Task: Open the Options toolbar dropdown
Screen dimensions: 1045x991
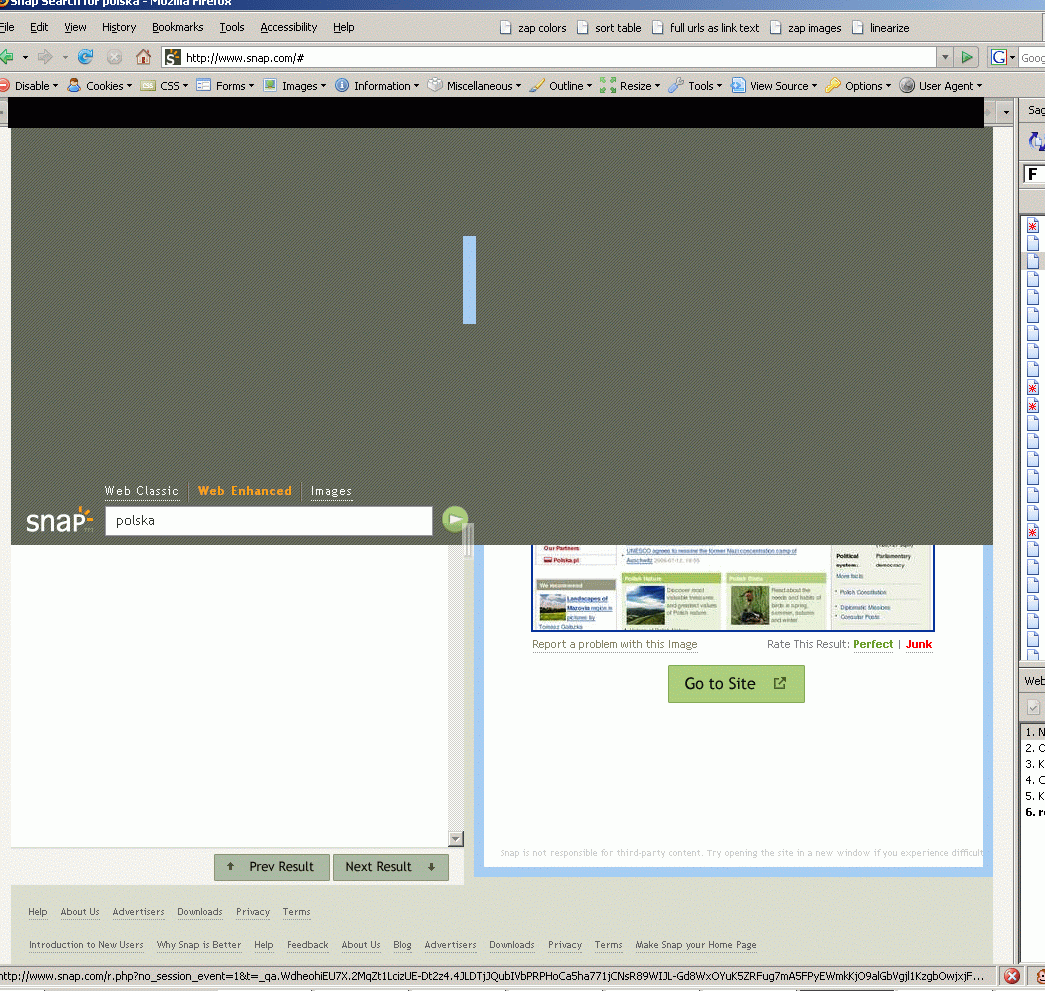Action: 858,86
